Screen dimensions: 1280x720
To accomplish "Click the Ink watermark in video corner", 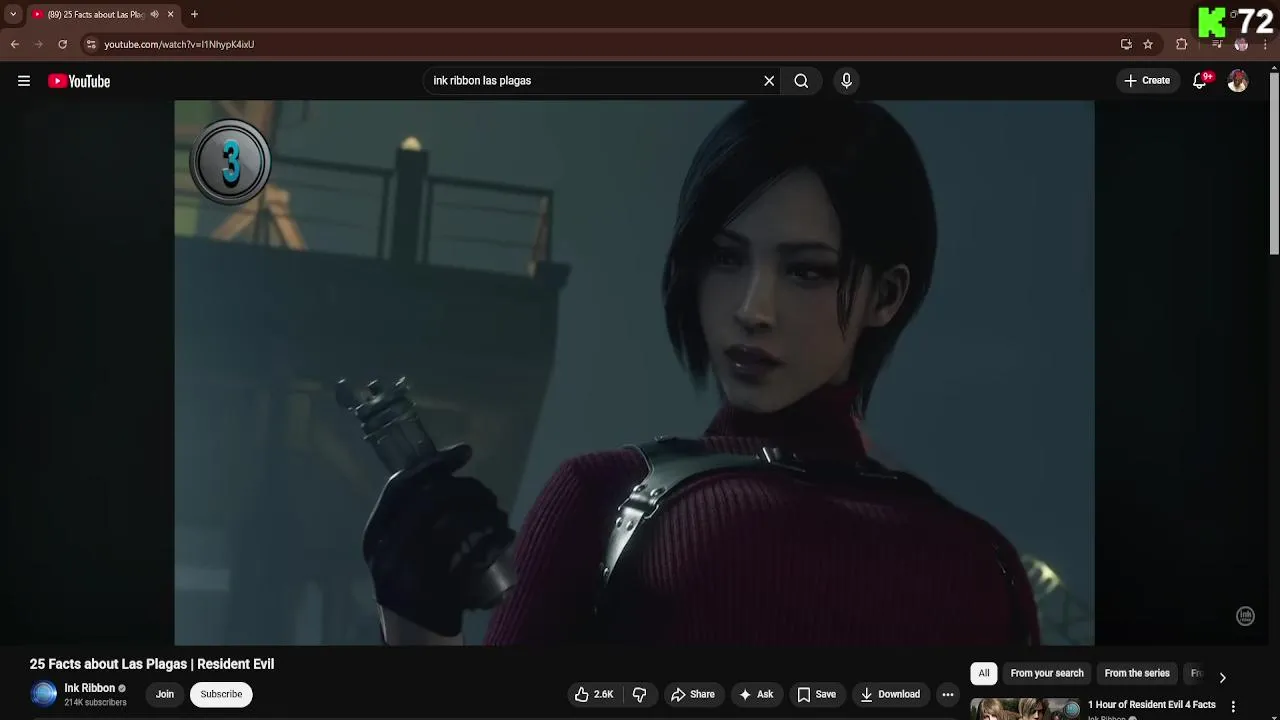I will [x=1245, y=616].
